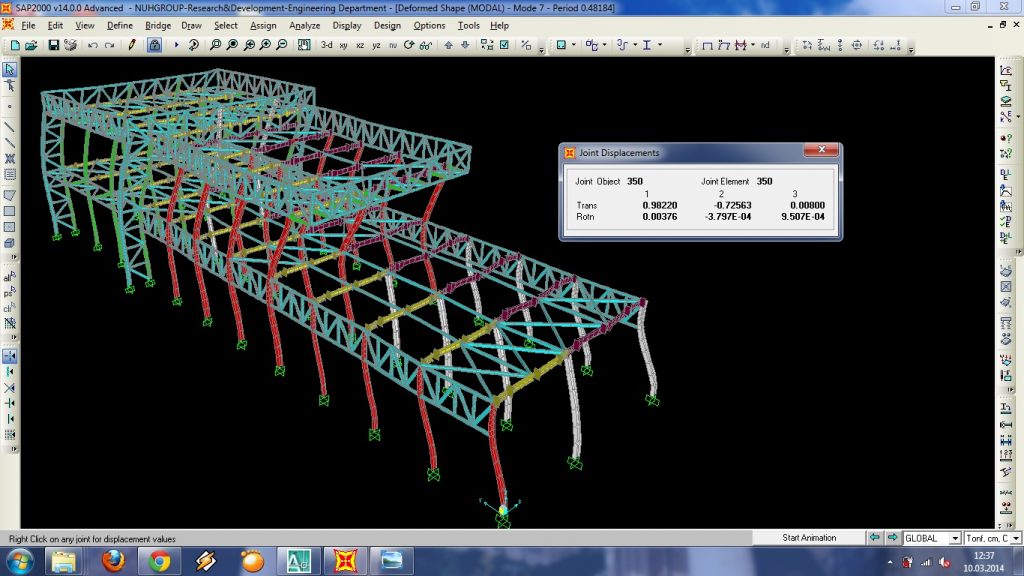The height and width of the screenshot is (576, 1024).
Task: Toggle the Lock/Unlock model padlock
Action: [x=154, y=45]
